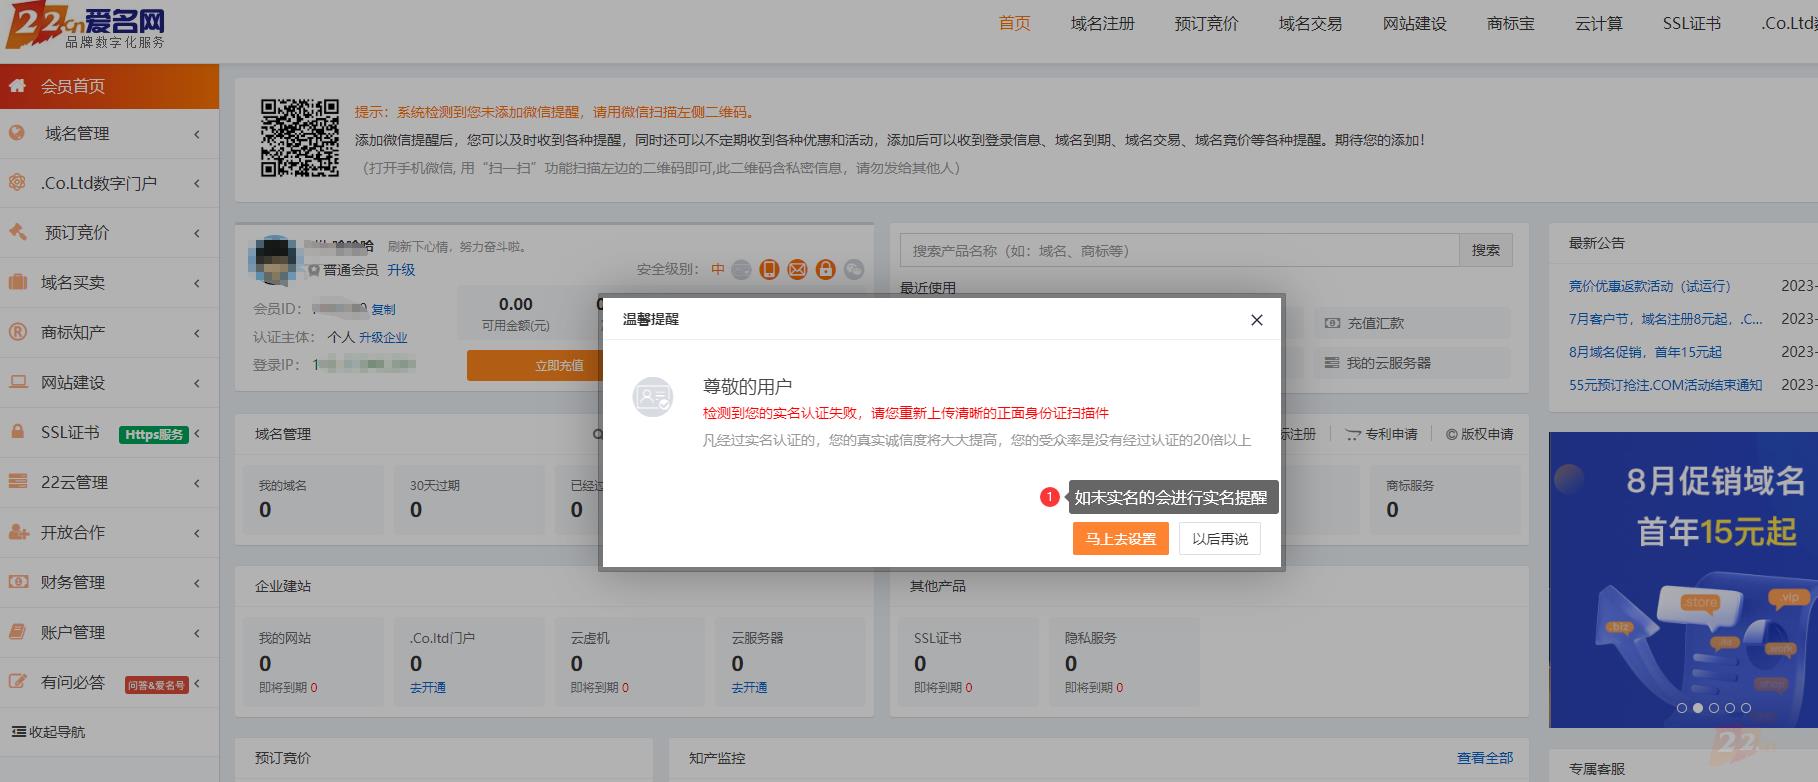This screenshot has height=782, width=1818.
Task: Dismiss the reminder with 以后再说
Action: [x=1219, y=539]
